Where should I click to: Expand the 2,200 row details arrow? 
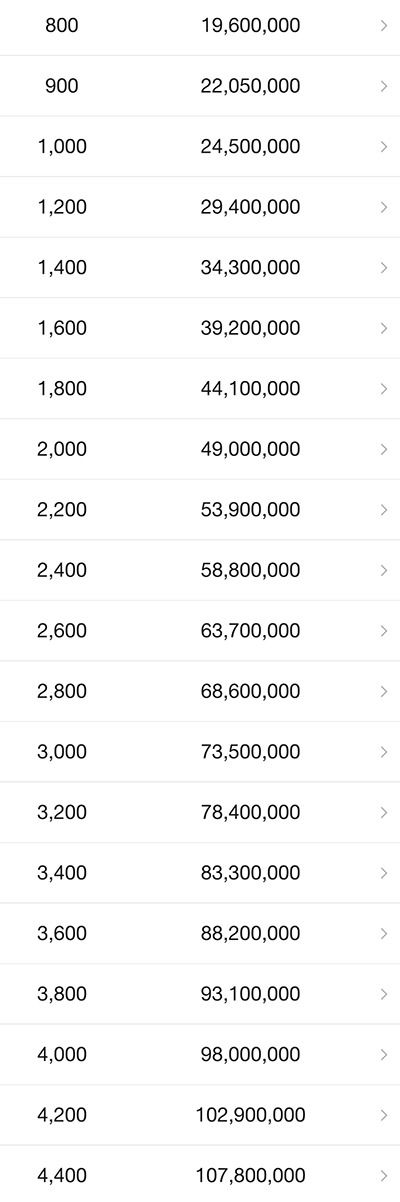point(384,510)
